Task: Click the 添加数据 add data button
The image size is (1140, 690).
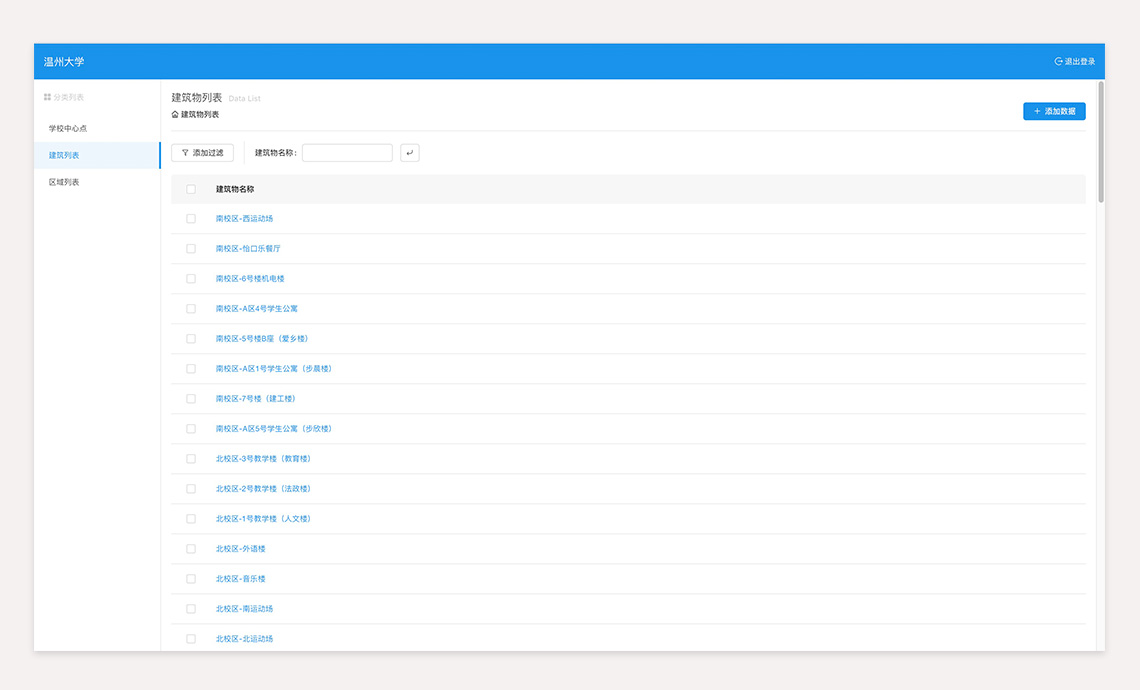Action: pyautogui.click(x=1054, y=111)
